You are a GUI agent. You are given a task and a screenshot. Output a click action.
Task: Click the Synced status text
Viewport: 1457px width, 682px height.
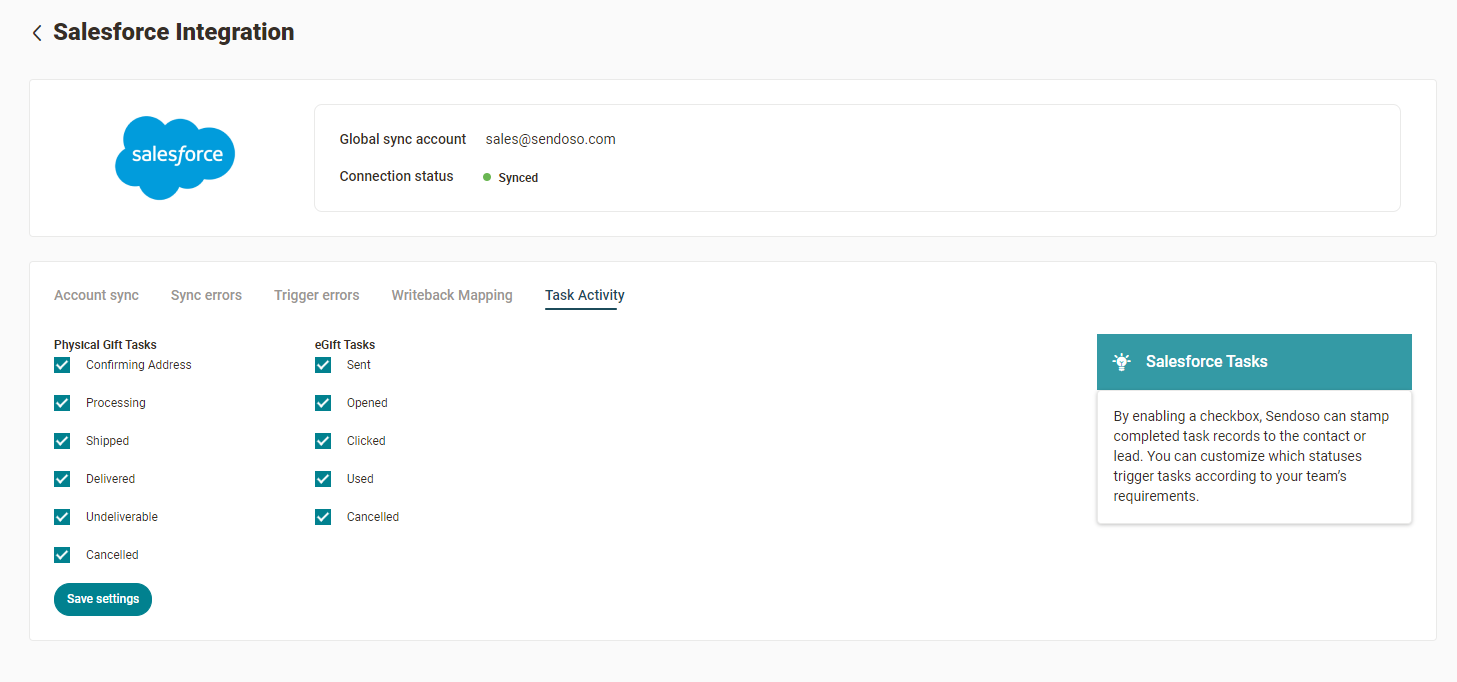(x=518, y=178)
